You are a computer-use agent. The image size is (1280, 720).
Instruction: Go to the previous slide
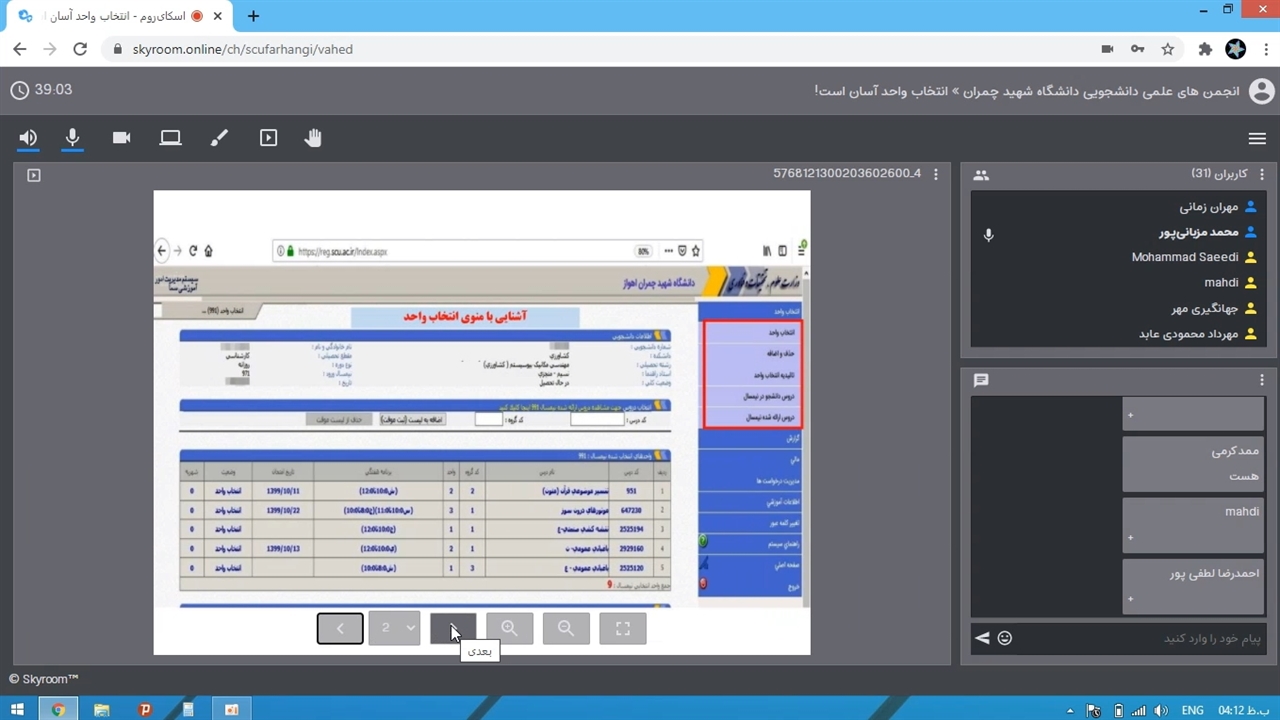340,628
